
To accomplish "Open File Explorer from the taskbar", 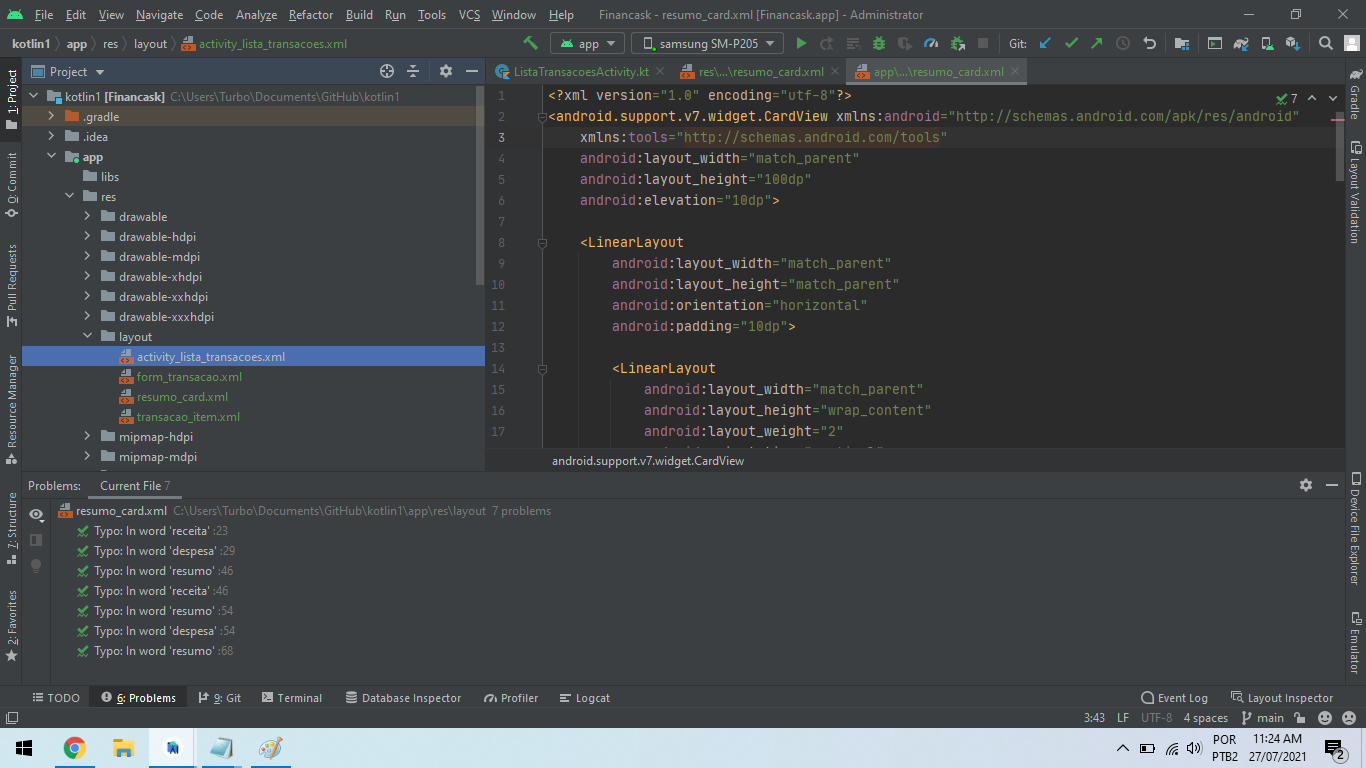I will tap(123, 748).
